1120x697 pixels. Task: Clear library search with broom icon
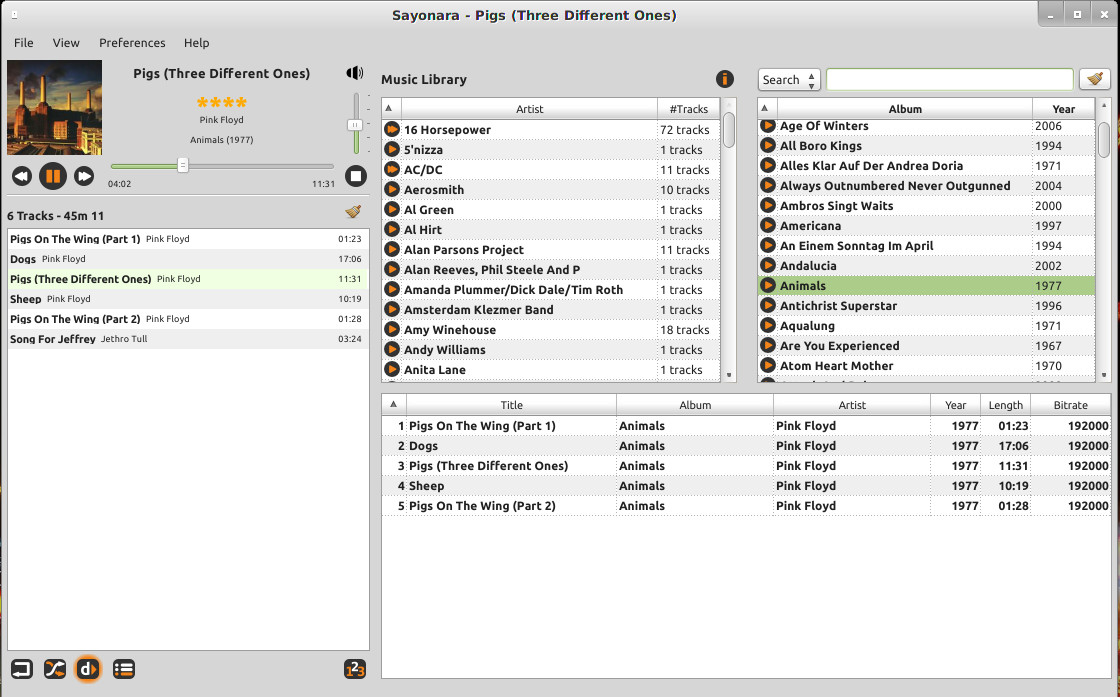1095,79
